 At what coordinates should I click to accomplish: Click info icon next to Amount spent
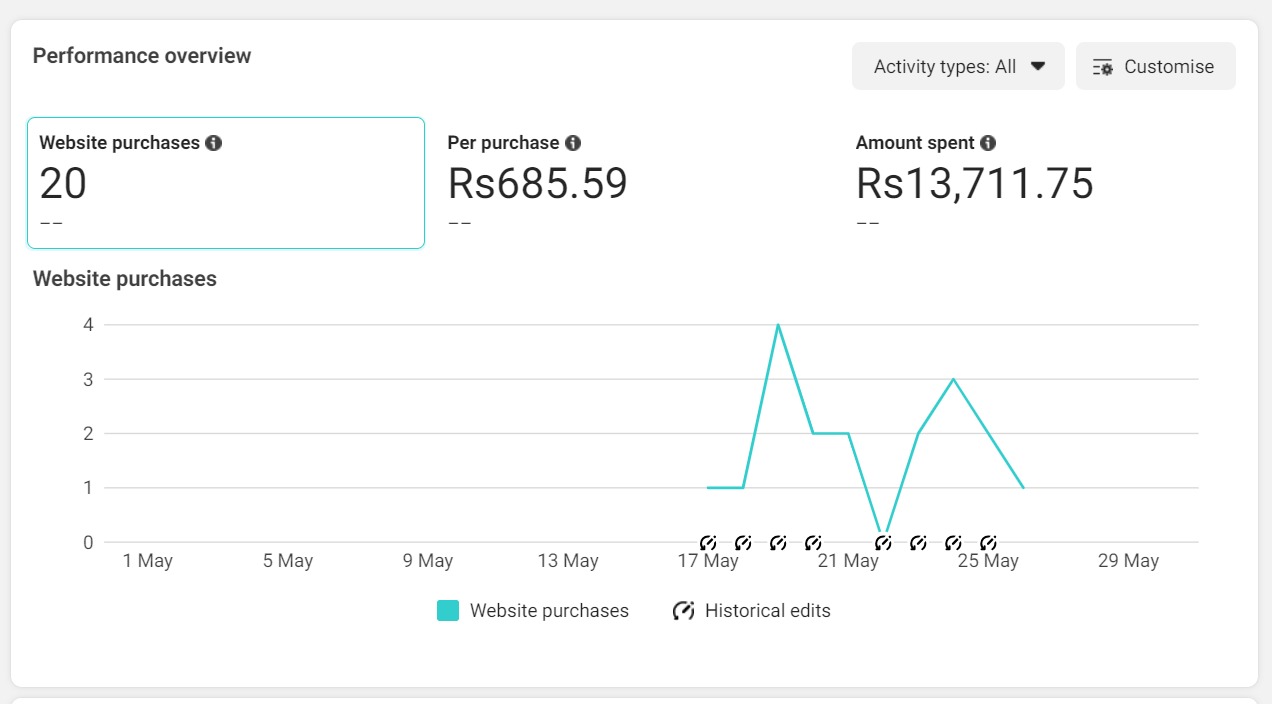pyautogui.click(x=988, y=143)
